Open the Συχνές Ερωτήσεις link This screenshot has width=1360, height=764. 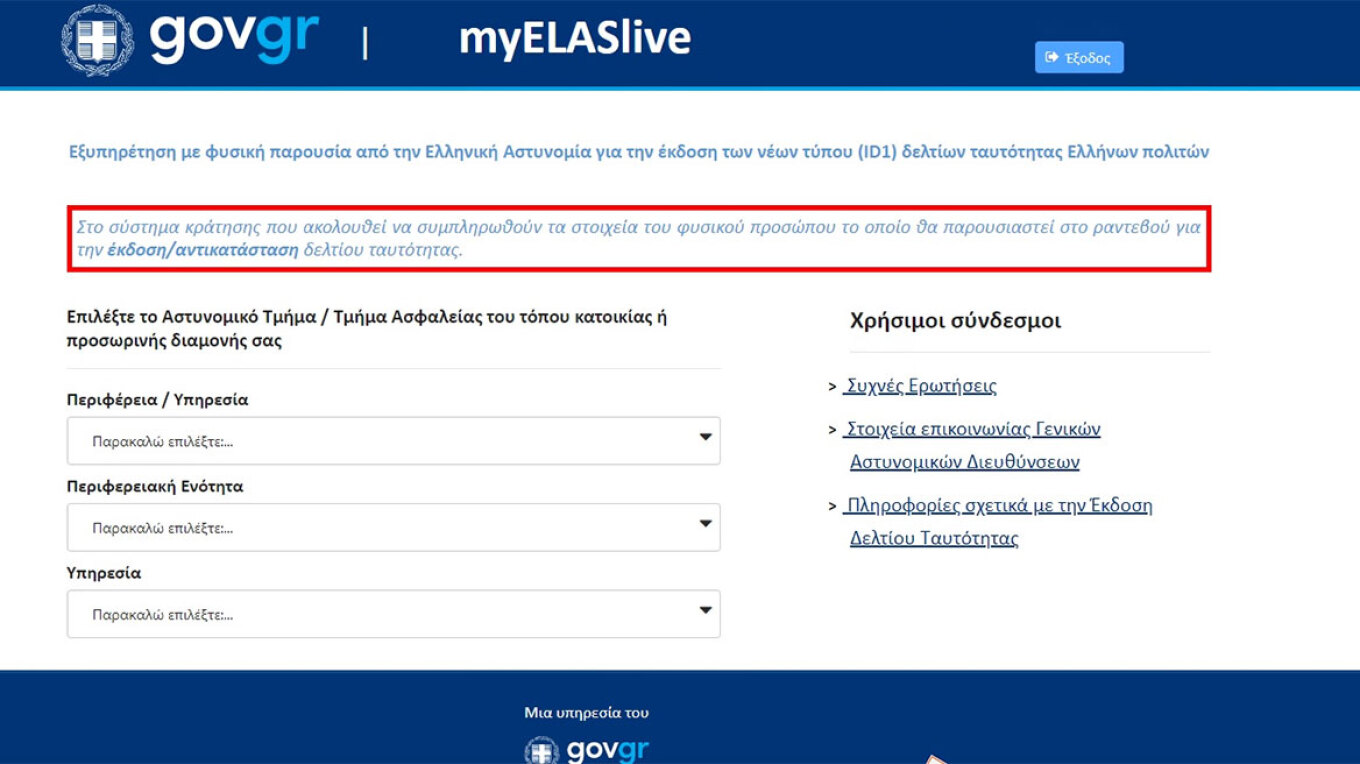click(x=920, y=386)
